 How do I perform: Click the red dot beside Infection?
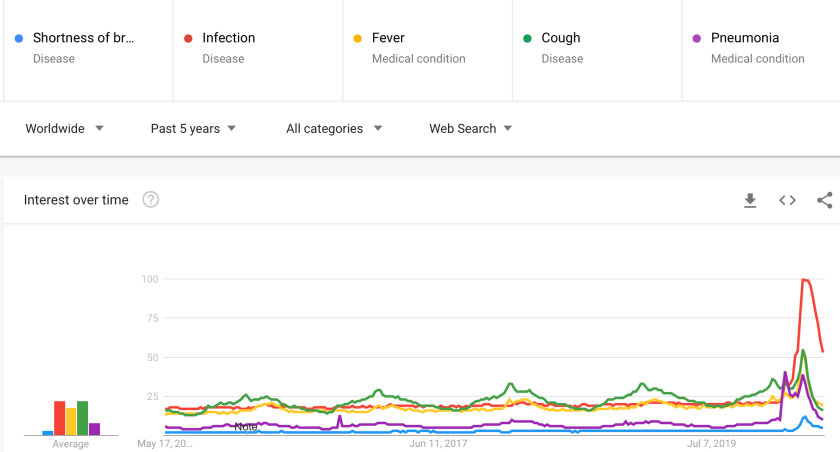tap(188, 39)
